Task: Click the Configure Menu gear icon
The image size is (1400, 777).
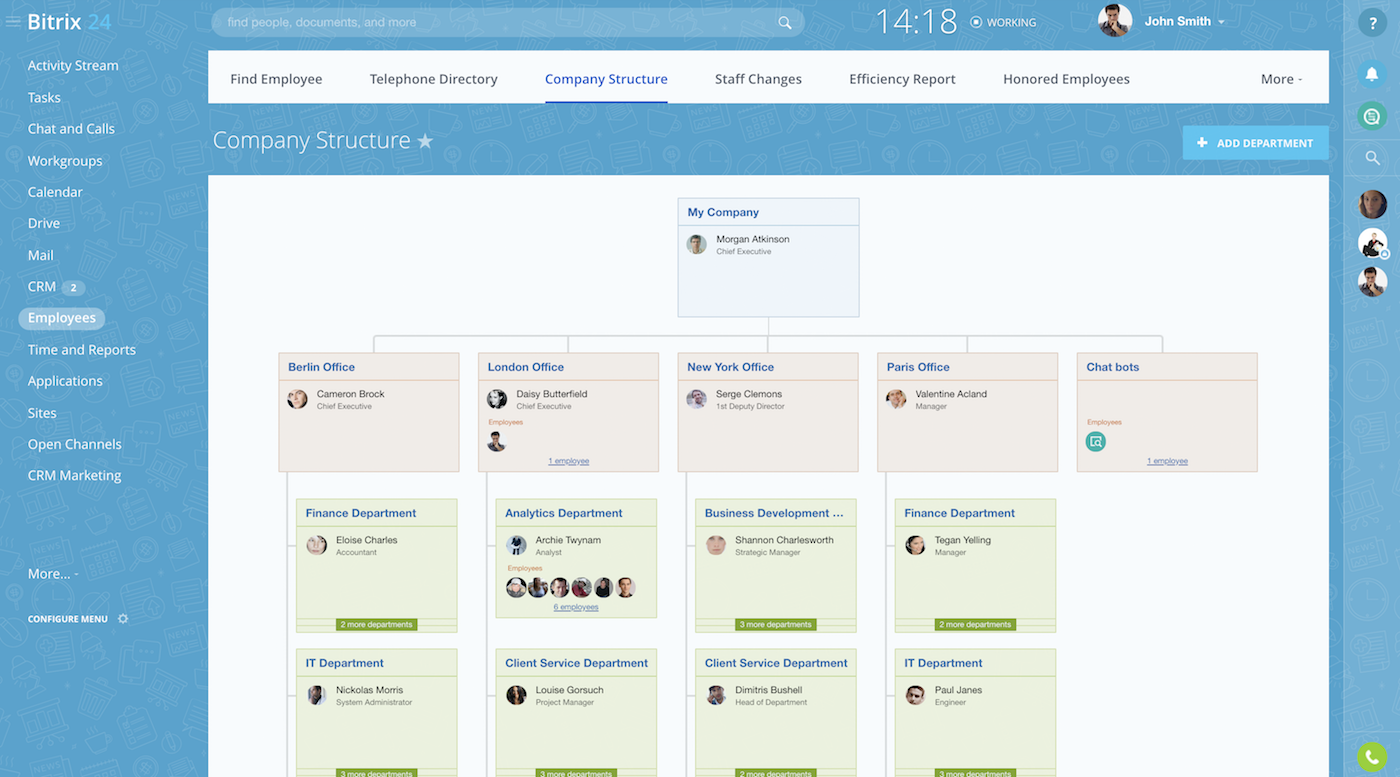Action: tap(123, 619)
